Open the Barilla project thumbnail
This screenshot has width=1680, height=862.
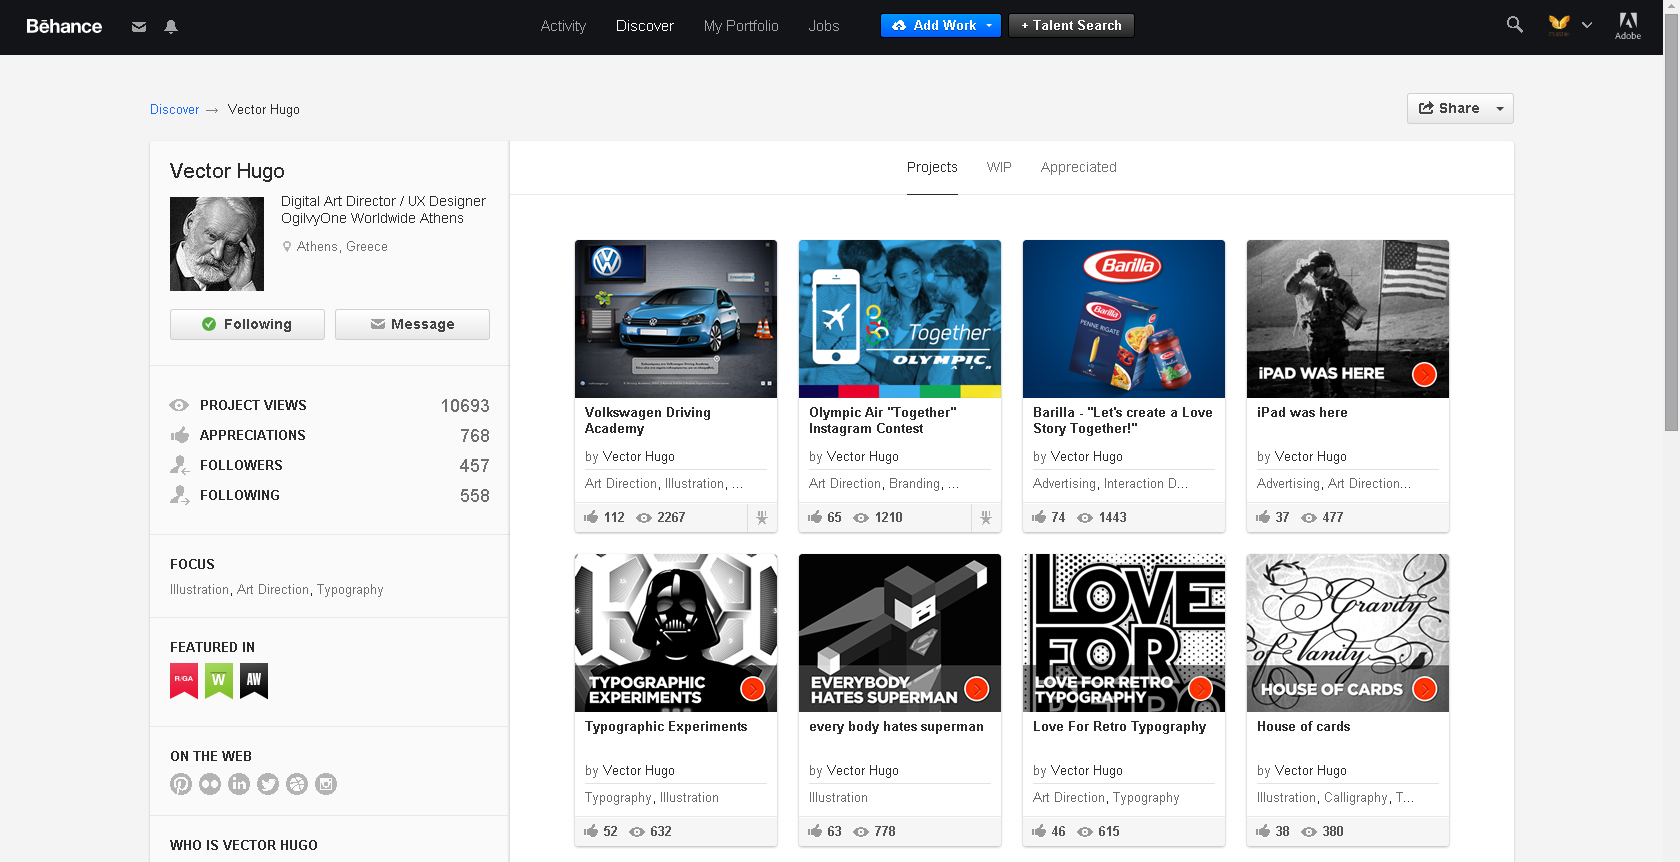[x=1124, y=319]
